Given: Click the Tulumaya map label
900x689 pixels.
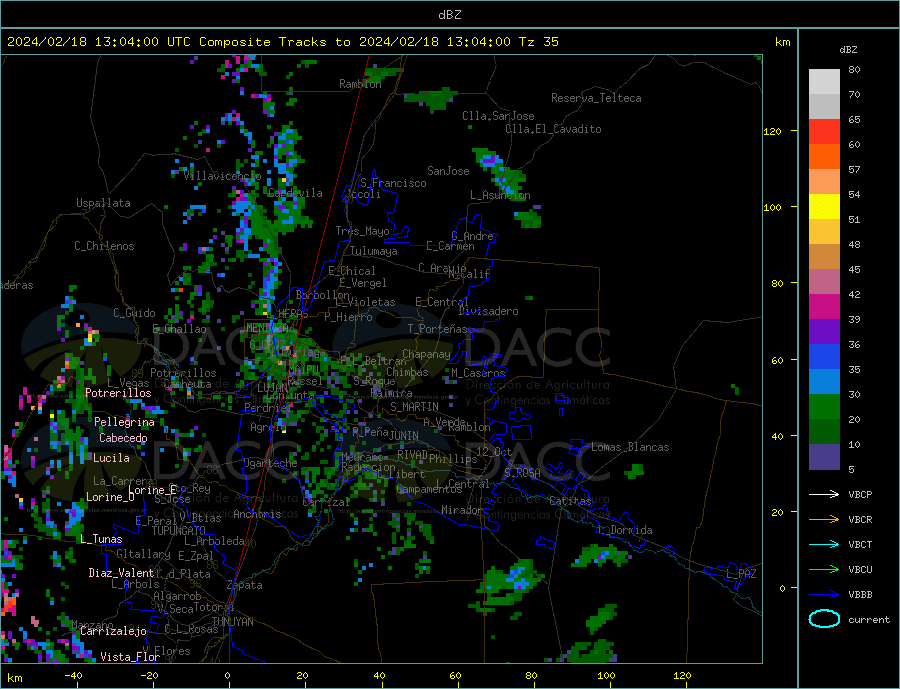Looking at the screenshot, I should (x=374, y=251).
